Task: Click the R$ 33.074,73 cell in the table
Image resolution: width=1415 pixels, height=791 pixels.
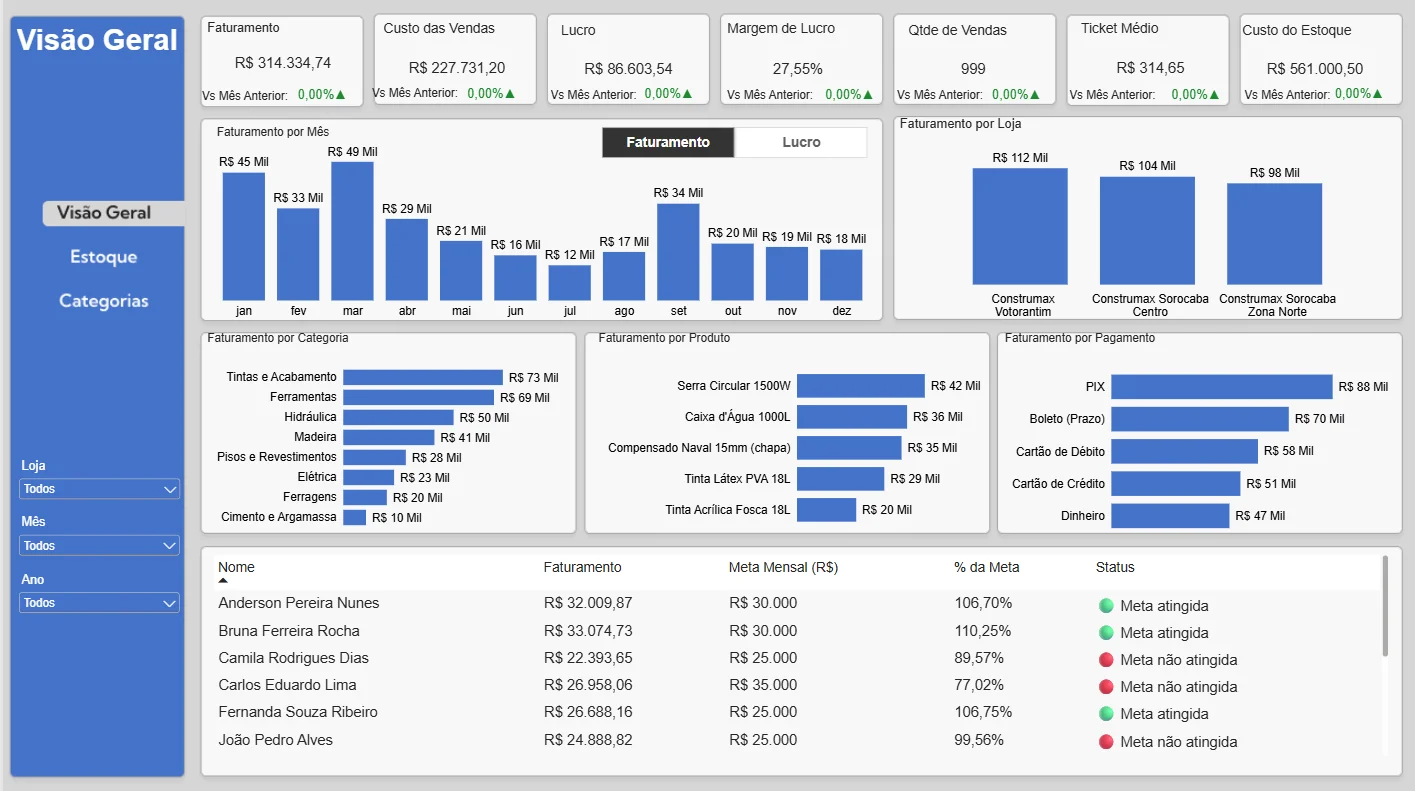Action: [588, 631]
